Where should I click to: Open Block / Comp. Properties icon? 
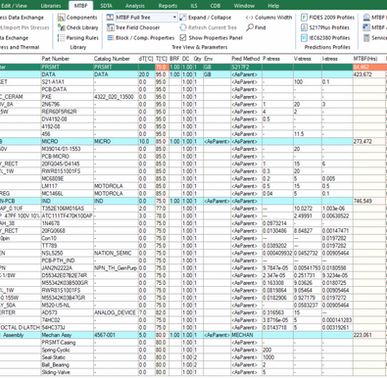pos(110,38)
